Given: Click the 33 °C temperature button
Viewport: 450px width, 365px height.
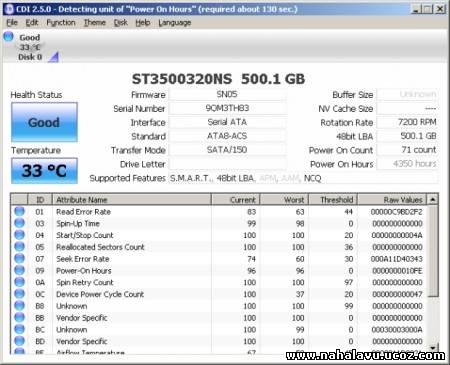Looking at the screenshot, I should coord(44,171).
